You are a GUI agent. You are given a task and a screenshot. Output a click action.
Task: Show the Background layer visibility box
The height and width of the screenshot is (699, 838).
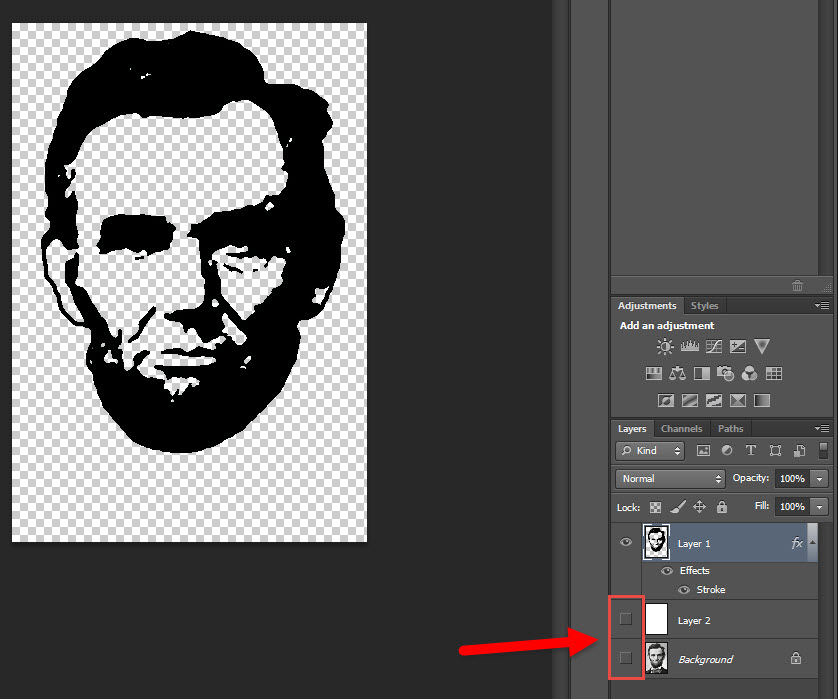click(x=626, y=658)
